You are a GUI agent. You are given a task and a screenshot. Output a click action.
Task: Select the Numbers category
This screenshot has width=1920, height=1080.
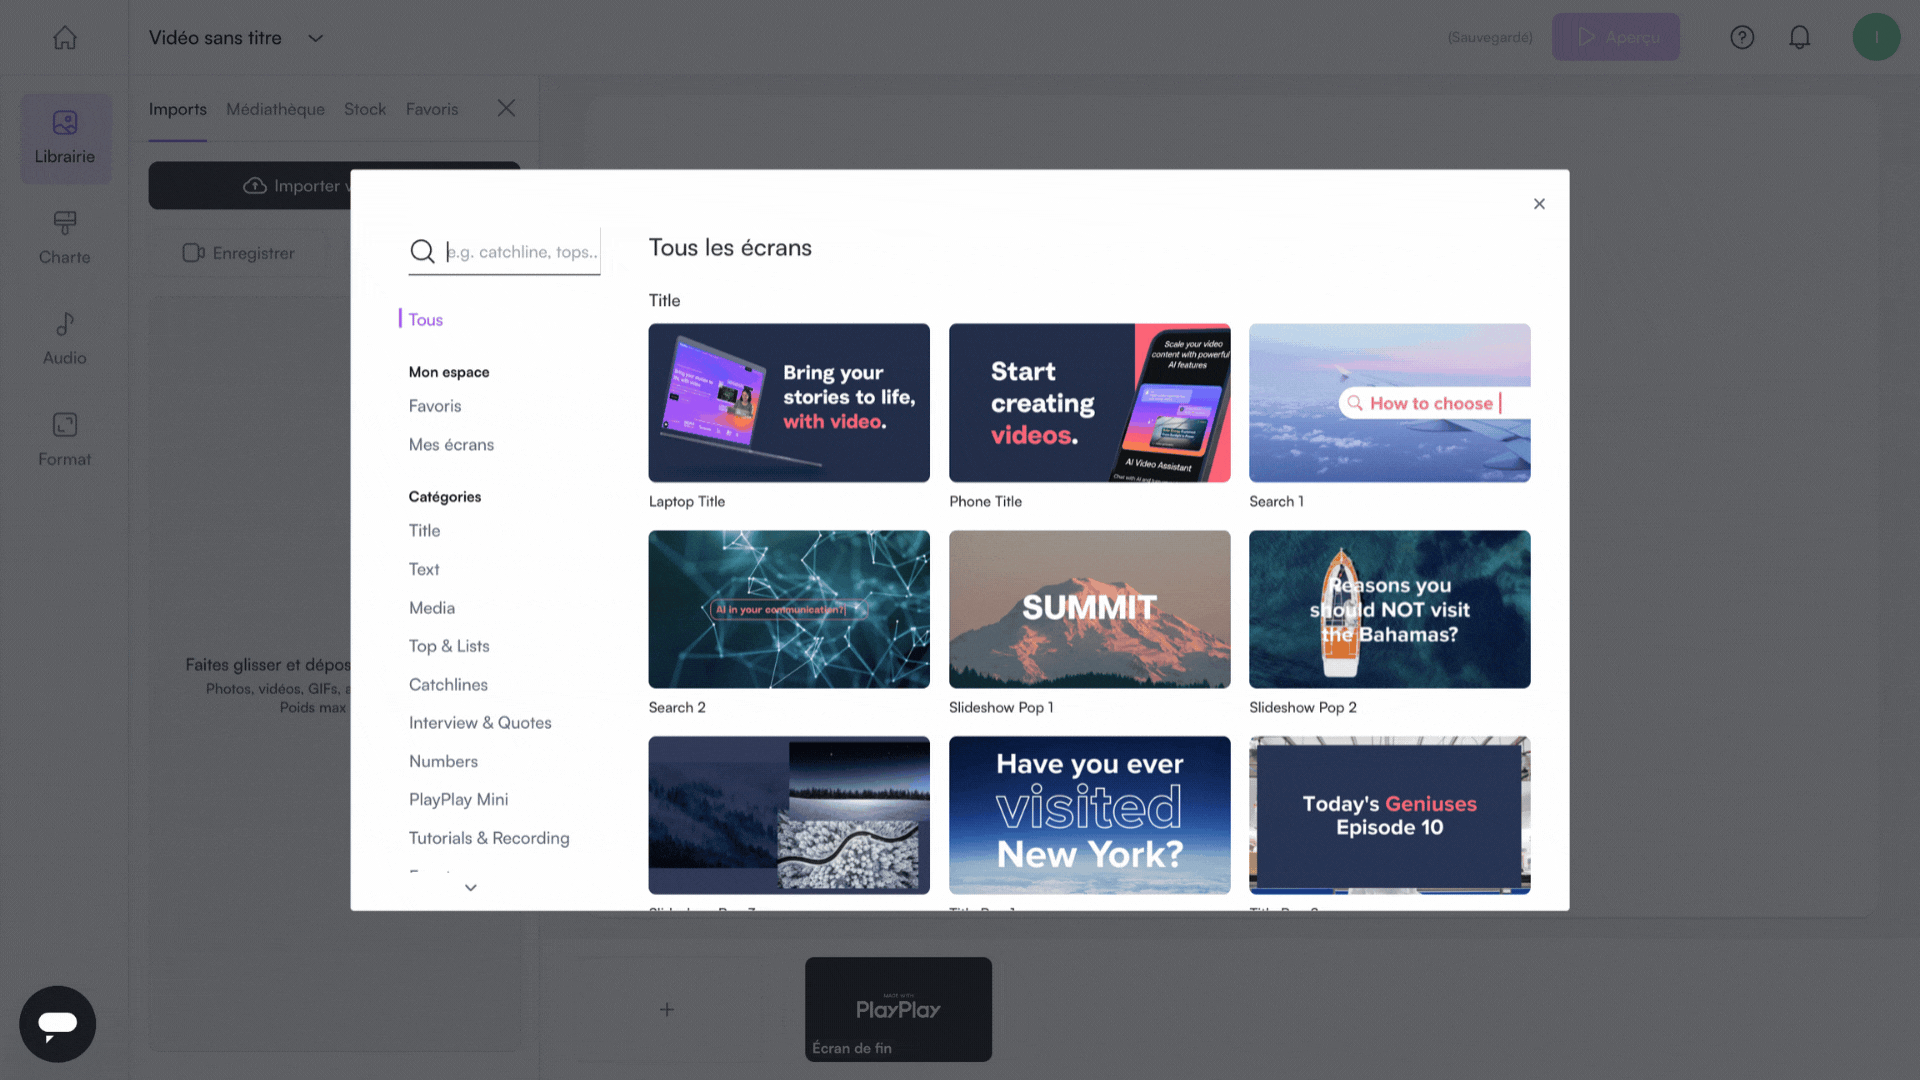pos(443,762)
